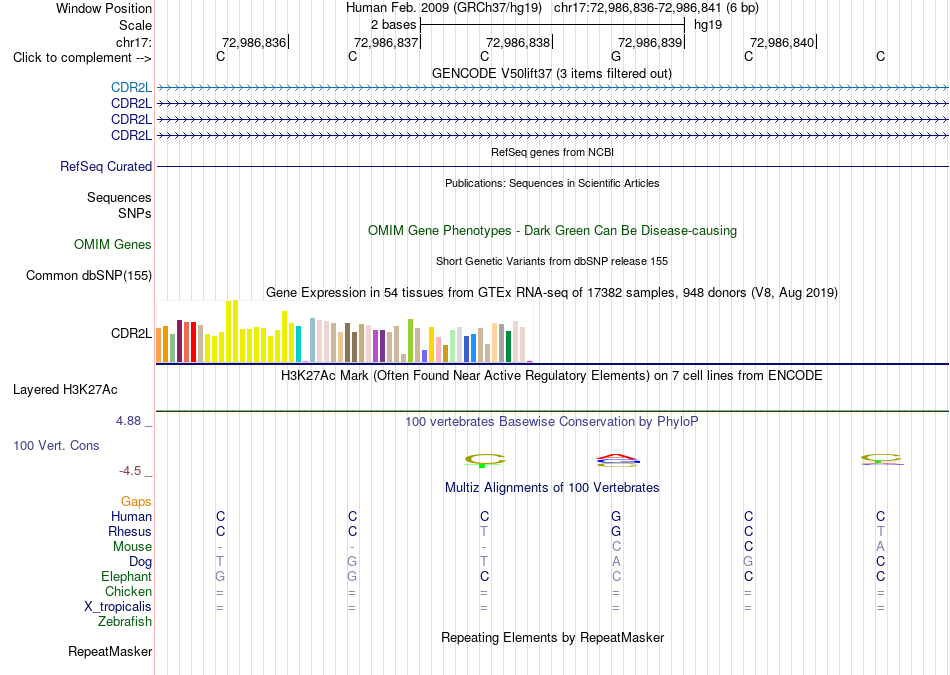Click the light-blue CDR2L transcript label

tap(131, 88)
